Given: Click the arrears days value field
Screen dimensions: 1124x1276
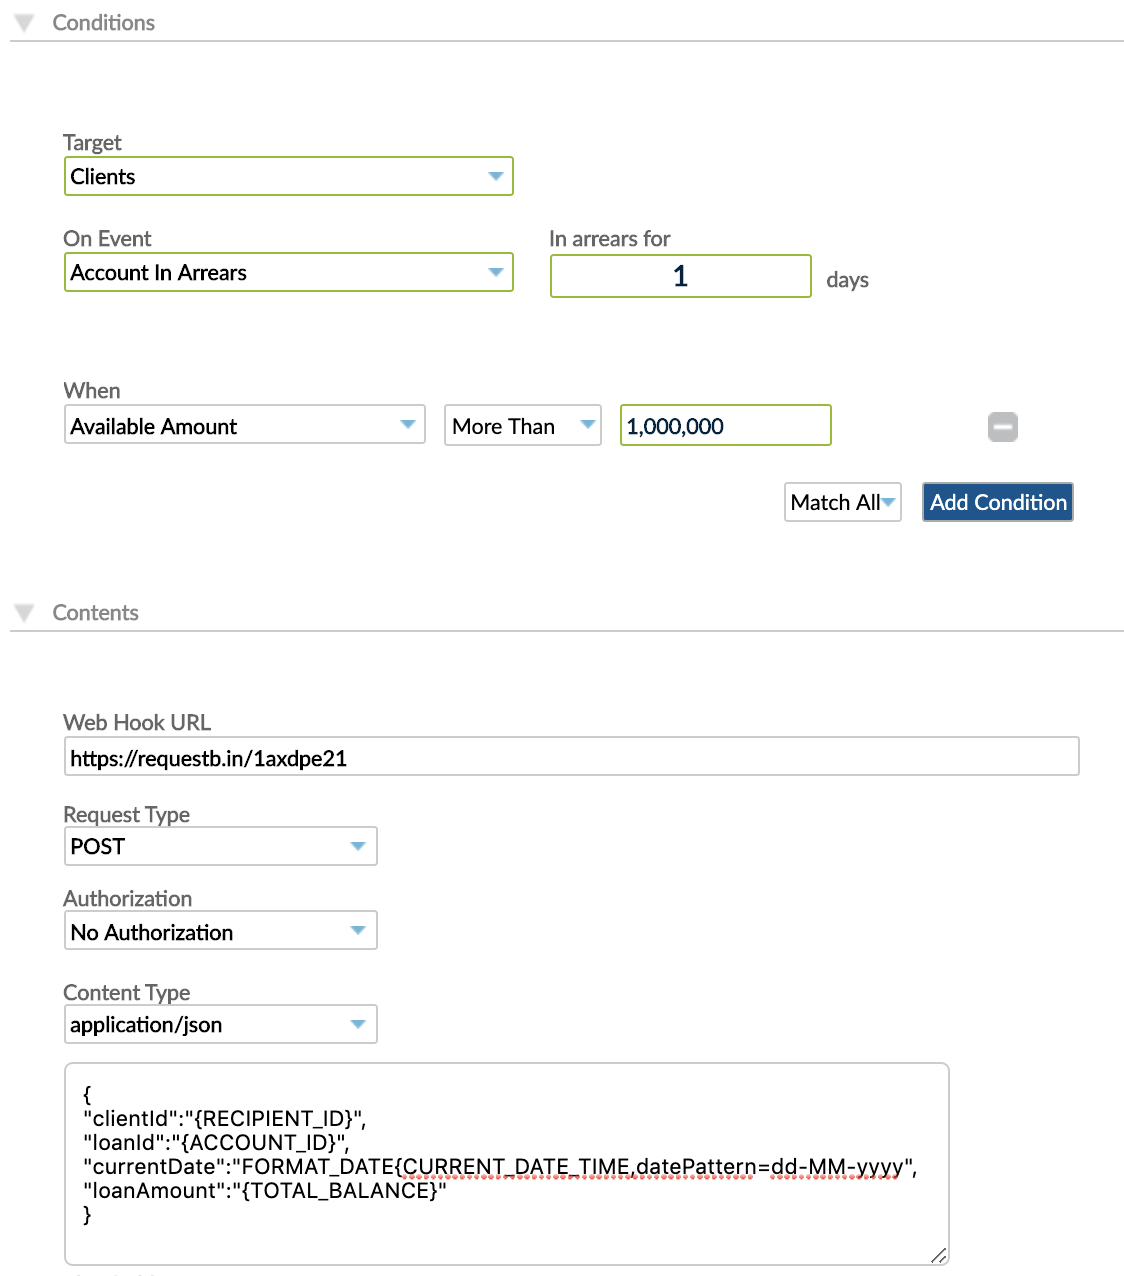Looking at the screenshot, I should [680, 275].
